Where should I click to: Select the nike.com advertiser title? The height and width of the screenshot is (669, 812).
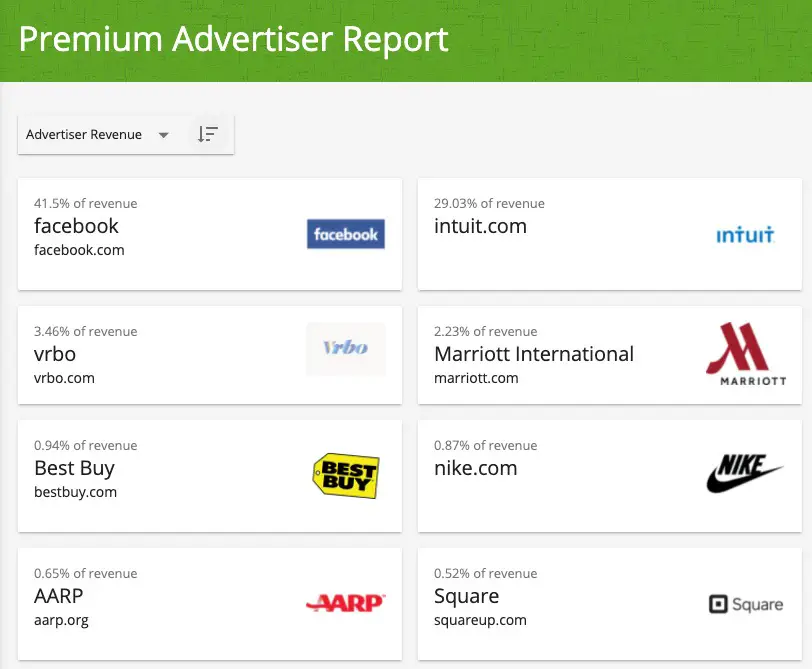click(x=475, y=468)
